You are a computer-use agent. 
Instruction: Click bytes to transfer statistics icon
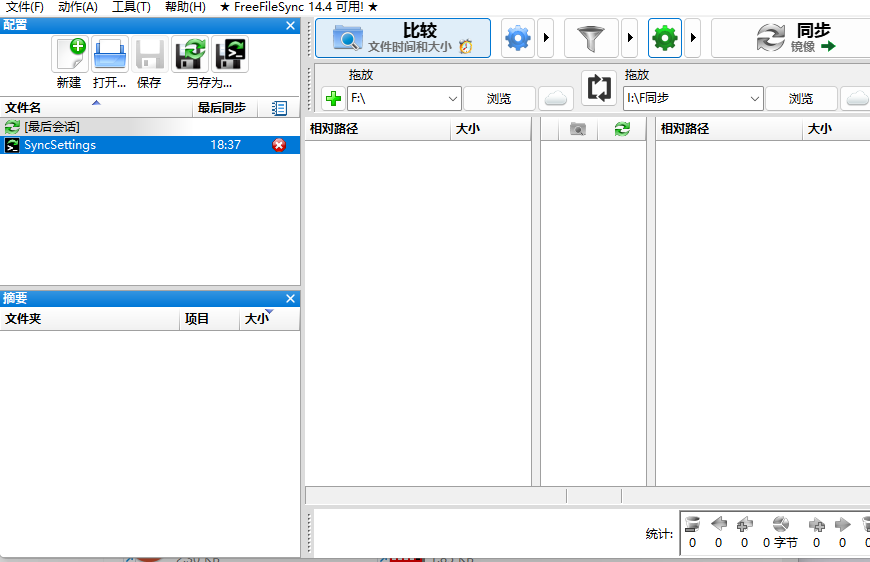point(781,524)
